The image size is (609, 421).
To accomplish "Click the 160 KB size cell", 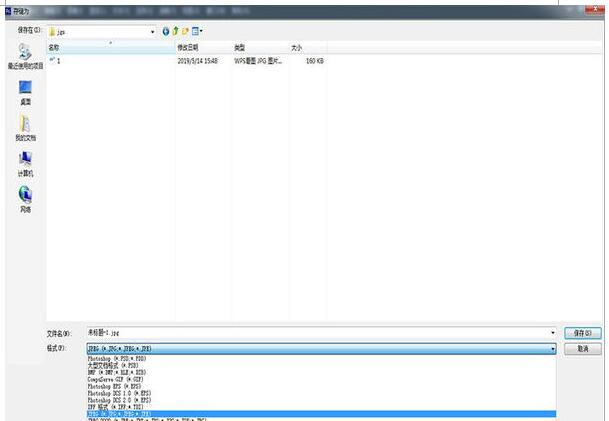I will point(315,61).
